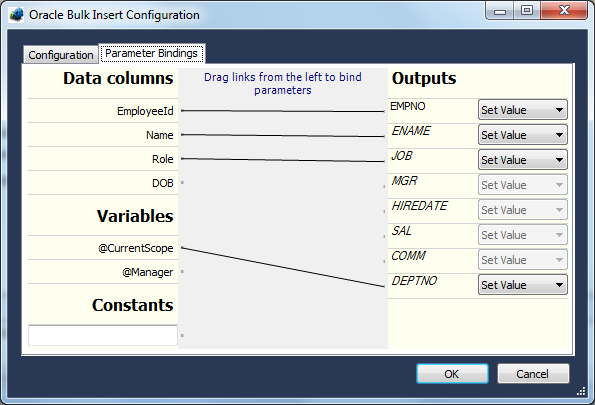The width and height of the screenshot is (595, 405).
Task: Click the Oracle Bulk Insert app icon
Action: 16,15
